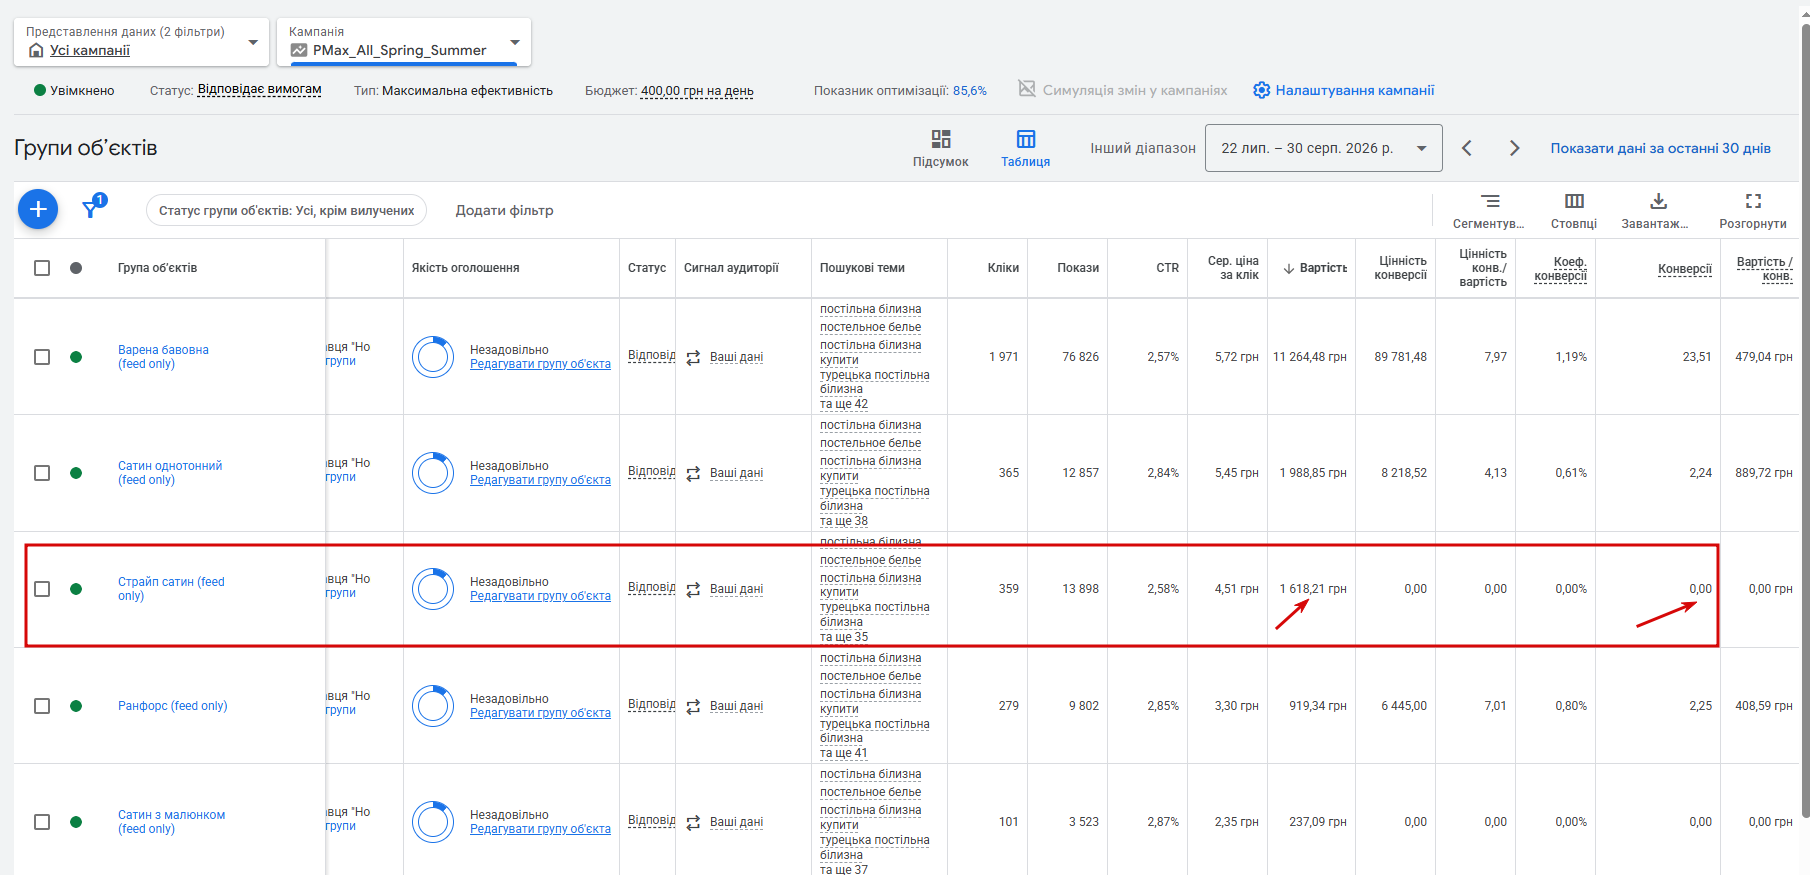The image size is (1810, 875).
Task: Edit asset group for Страйп сатин
Action: (x=540, y=596)
